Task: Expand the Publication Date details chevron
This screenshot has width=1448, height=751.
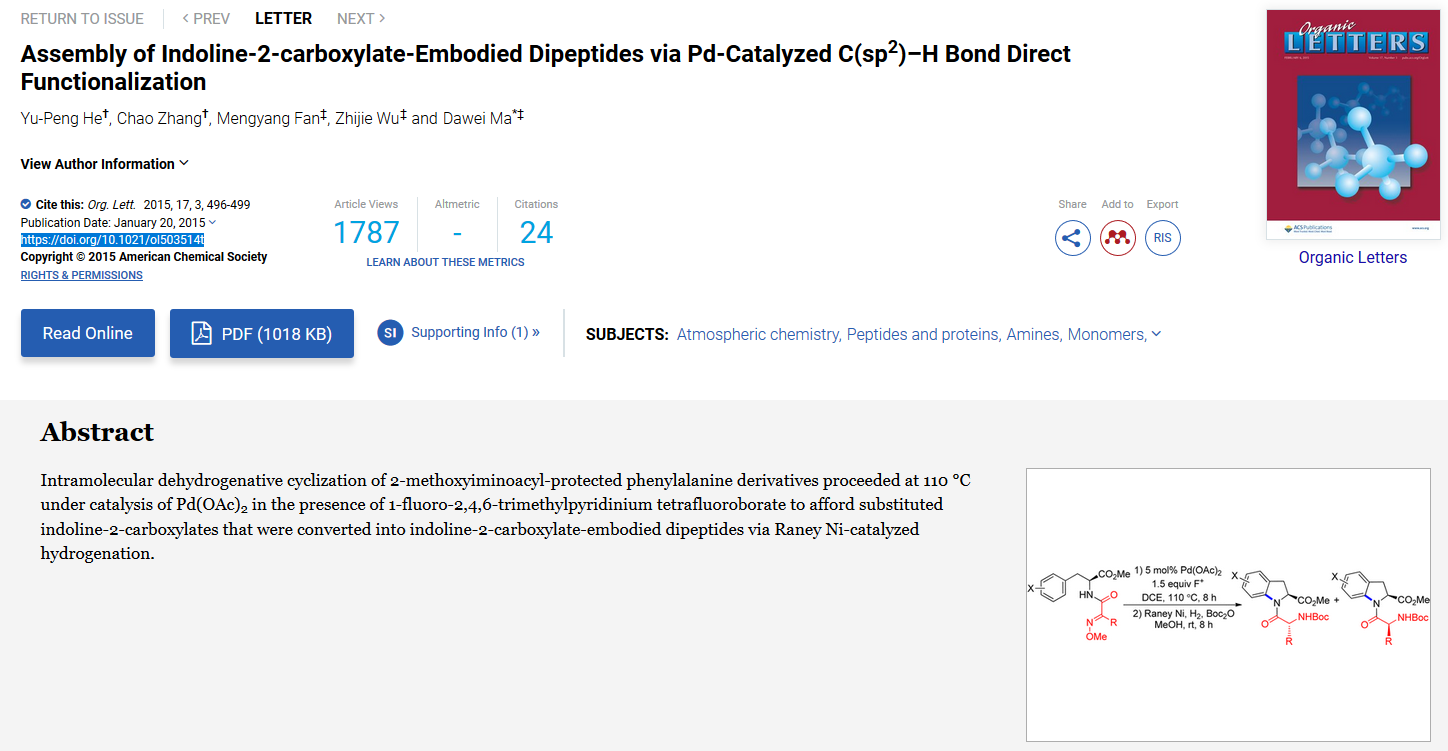Action: tap(213, 222)
